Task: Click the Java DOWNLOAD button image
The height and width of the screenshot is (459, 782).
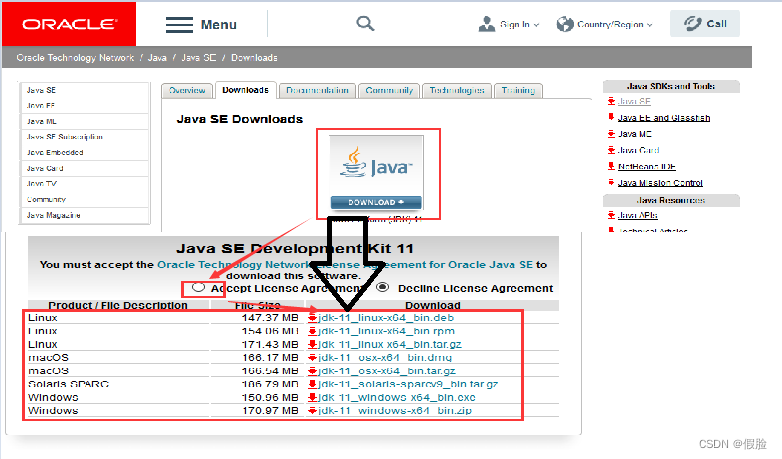Action: coord(376,202)
